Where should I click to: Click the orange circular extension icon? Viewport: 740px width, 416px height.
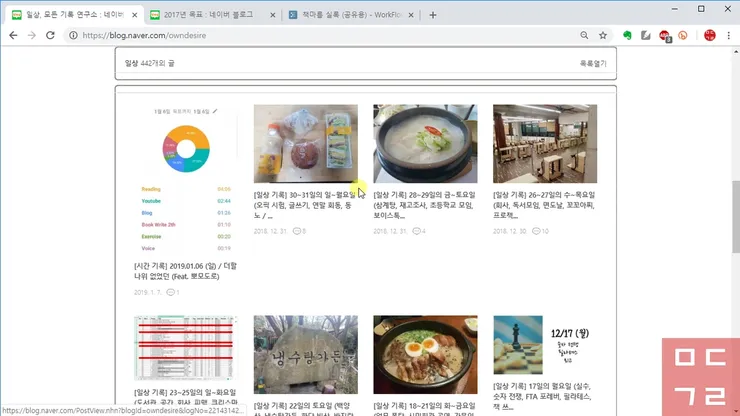click(x=683, y=35)
